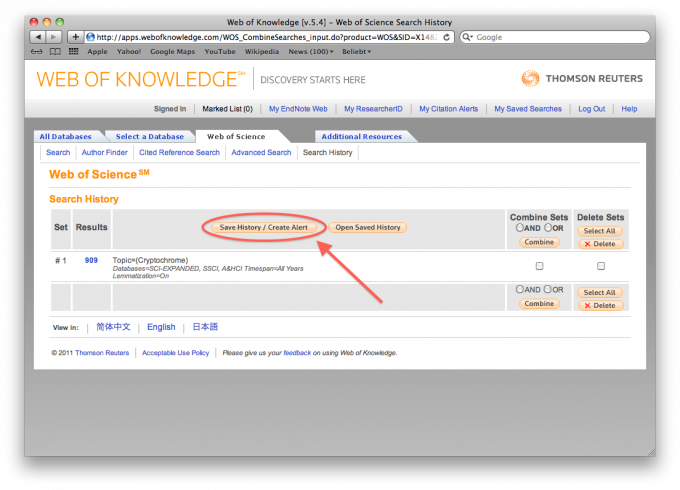Open the Google Maps bookmark
Viewport: 680px width, 490px height.
[173, 52]
